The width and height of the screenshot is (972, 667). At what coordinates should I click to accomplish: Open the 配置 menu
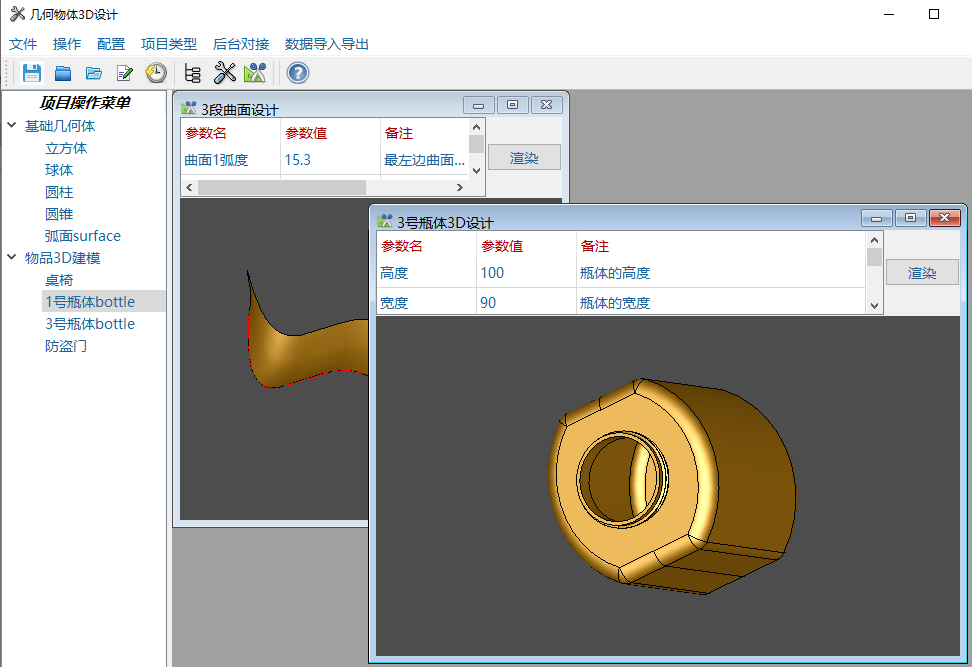click(111, 44)
